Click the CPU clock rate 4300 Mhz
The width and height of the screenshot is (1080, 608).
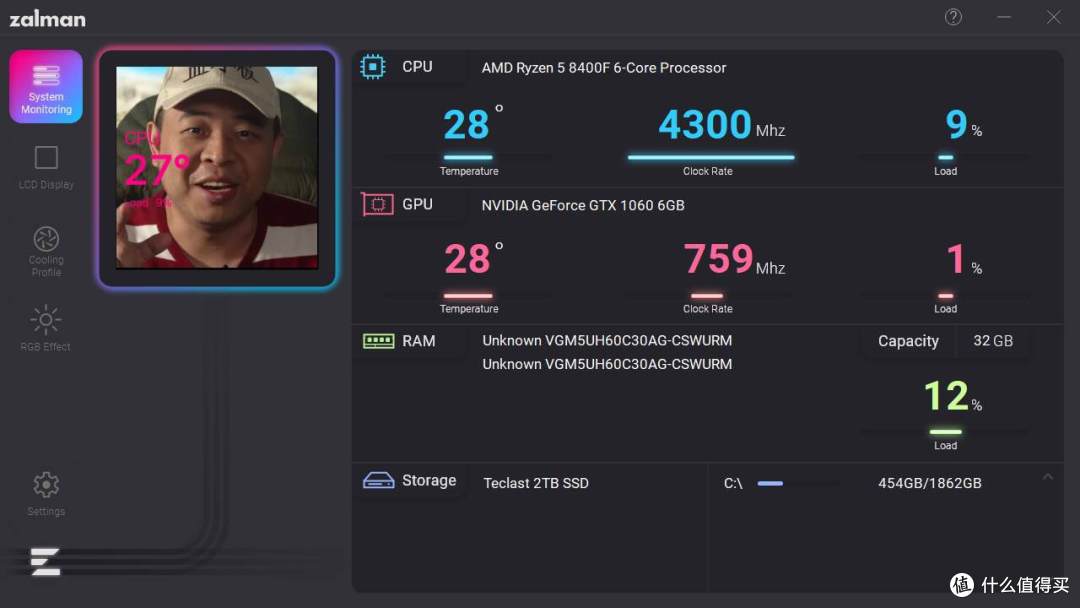coord(721,124)
